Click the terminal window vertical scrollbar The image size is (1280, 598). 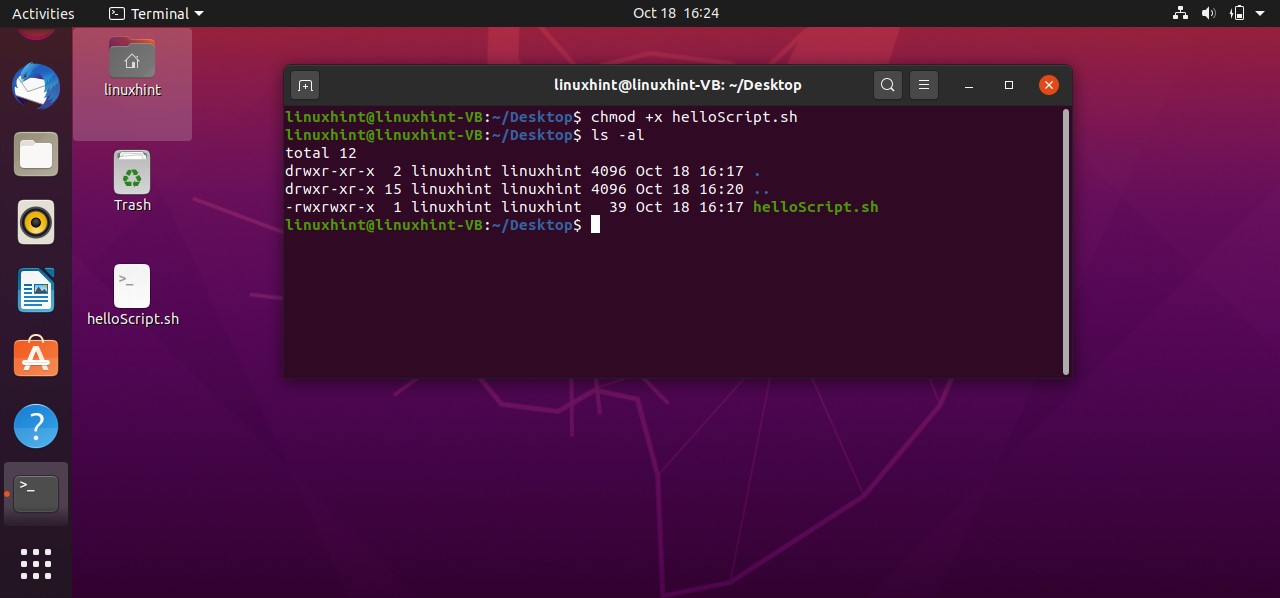[1066, 241]
